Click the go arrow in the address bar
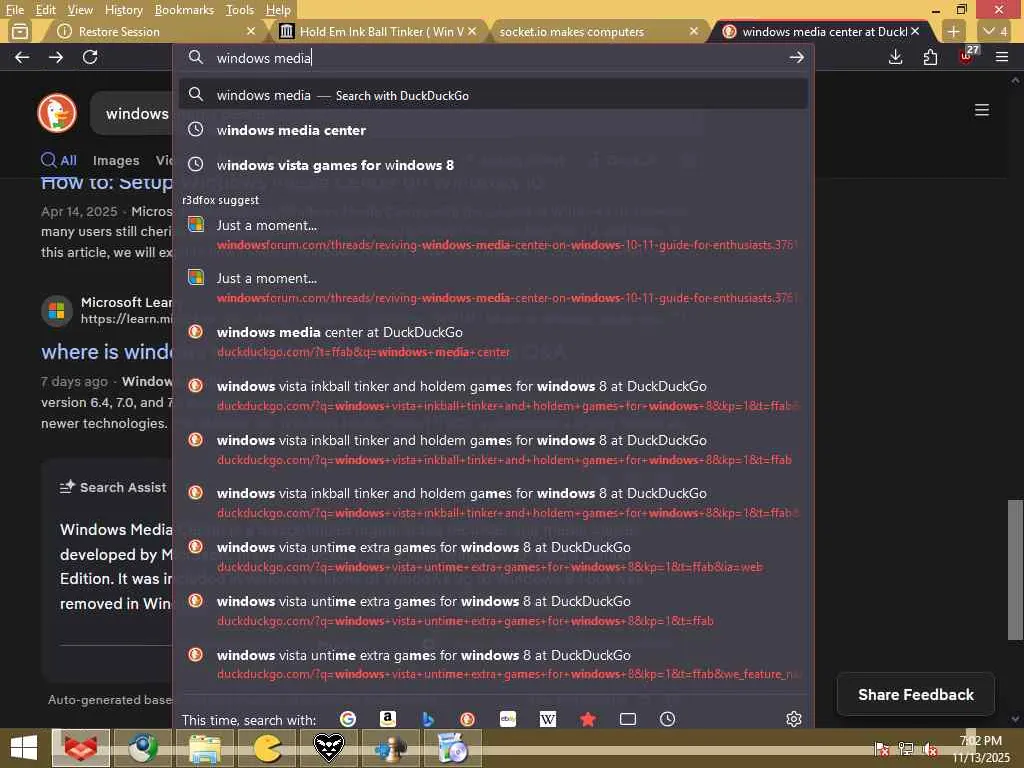Viewport: 1024px width, 768px height. coord(796,57)
